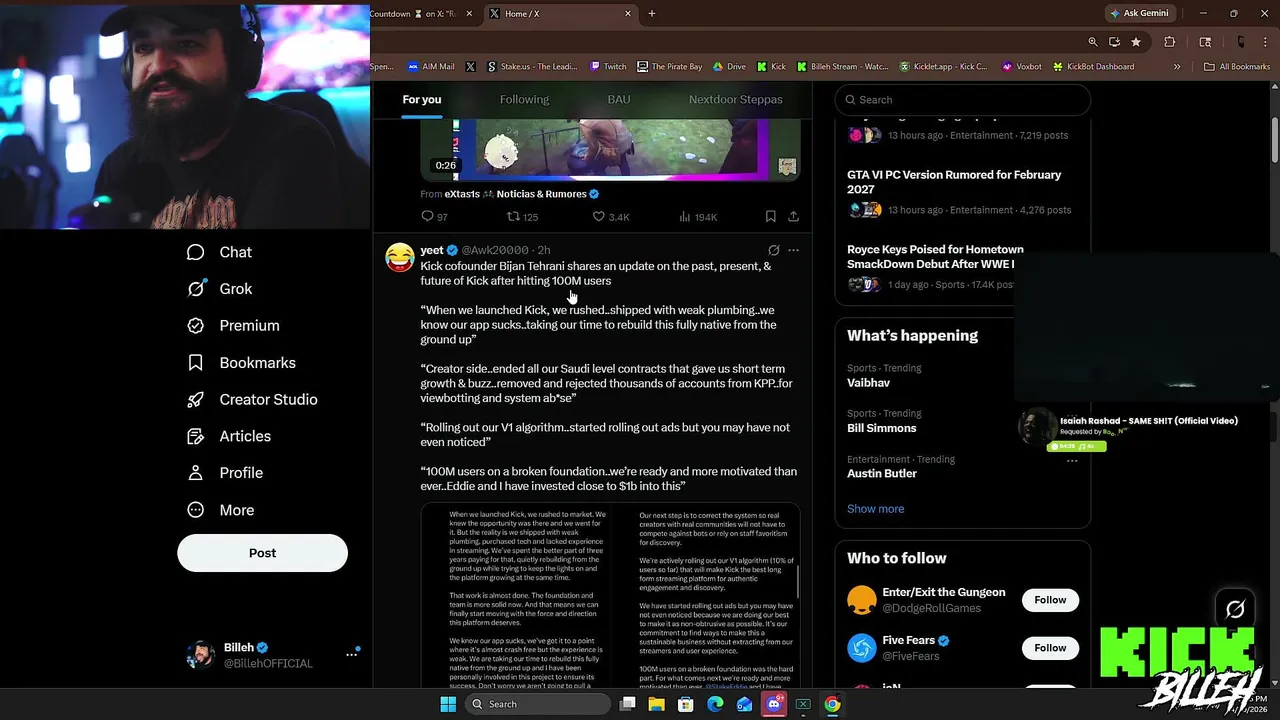
Task: Open the floating Grok button
Action: (1235, 609)
